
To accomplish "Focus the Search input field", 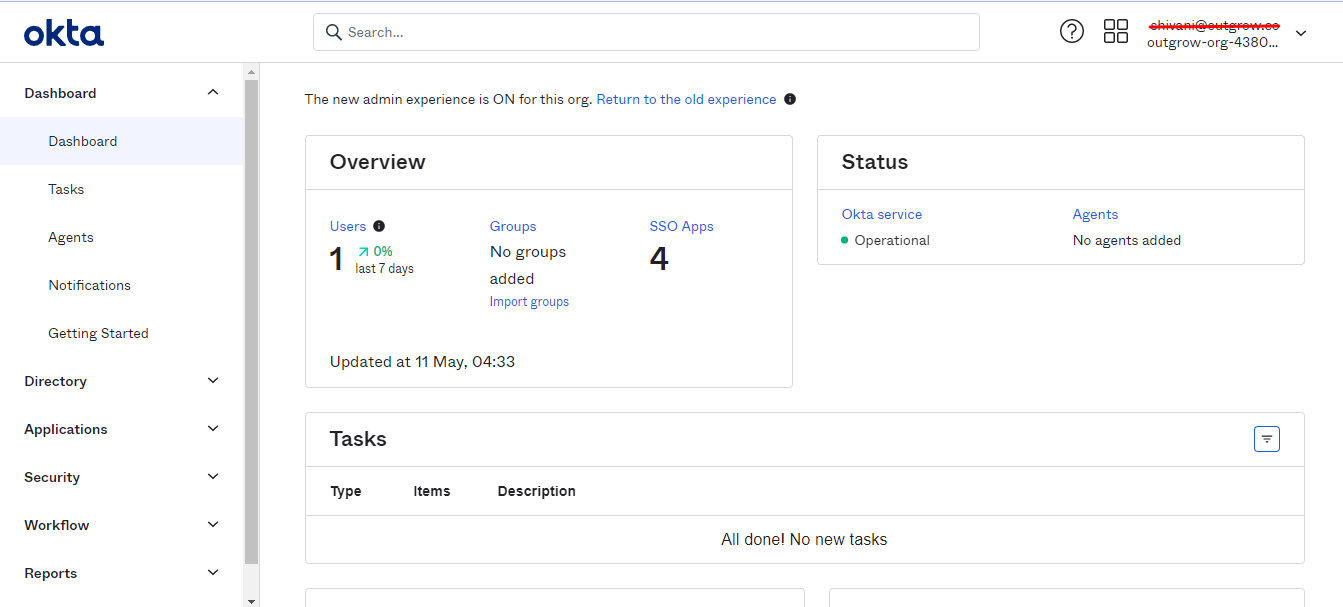I will pos(646,32).
